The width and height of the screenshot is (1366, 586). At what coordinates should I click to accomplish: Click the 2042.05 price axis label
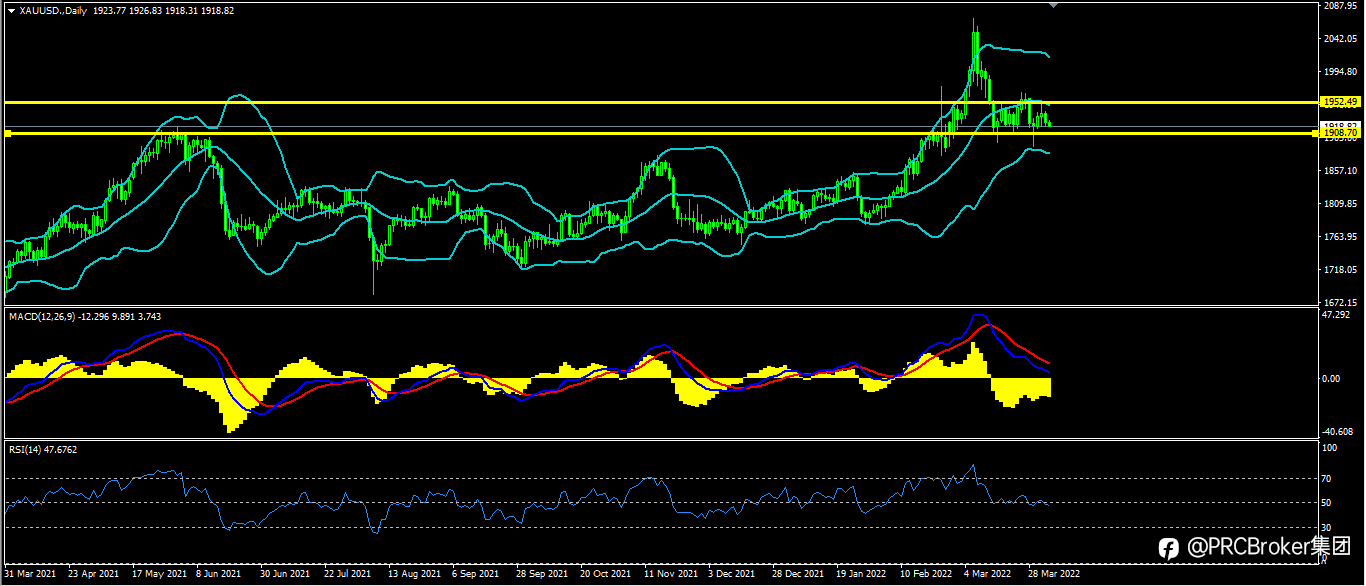pos(1339,38)
